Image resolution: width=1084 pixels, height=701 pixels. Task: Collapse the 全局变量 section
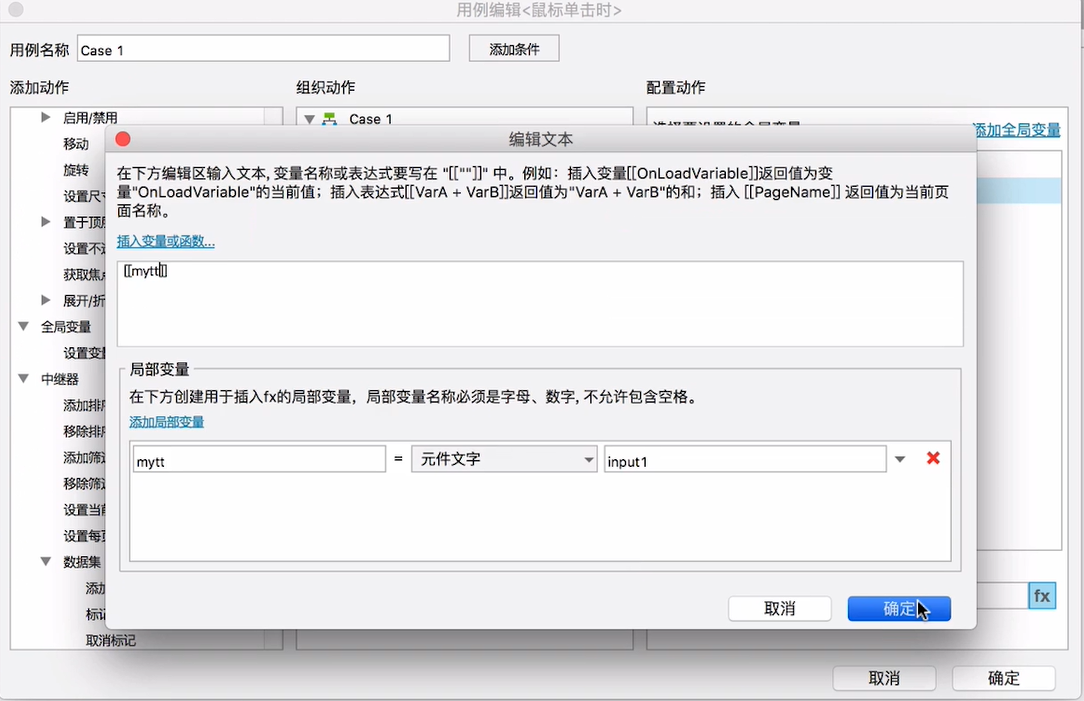24,326
